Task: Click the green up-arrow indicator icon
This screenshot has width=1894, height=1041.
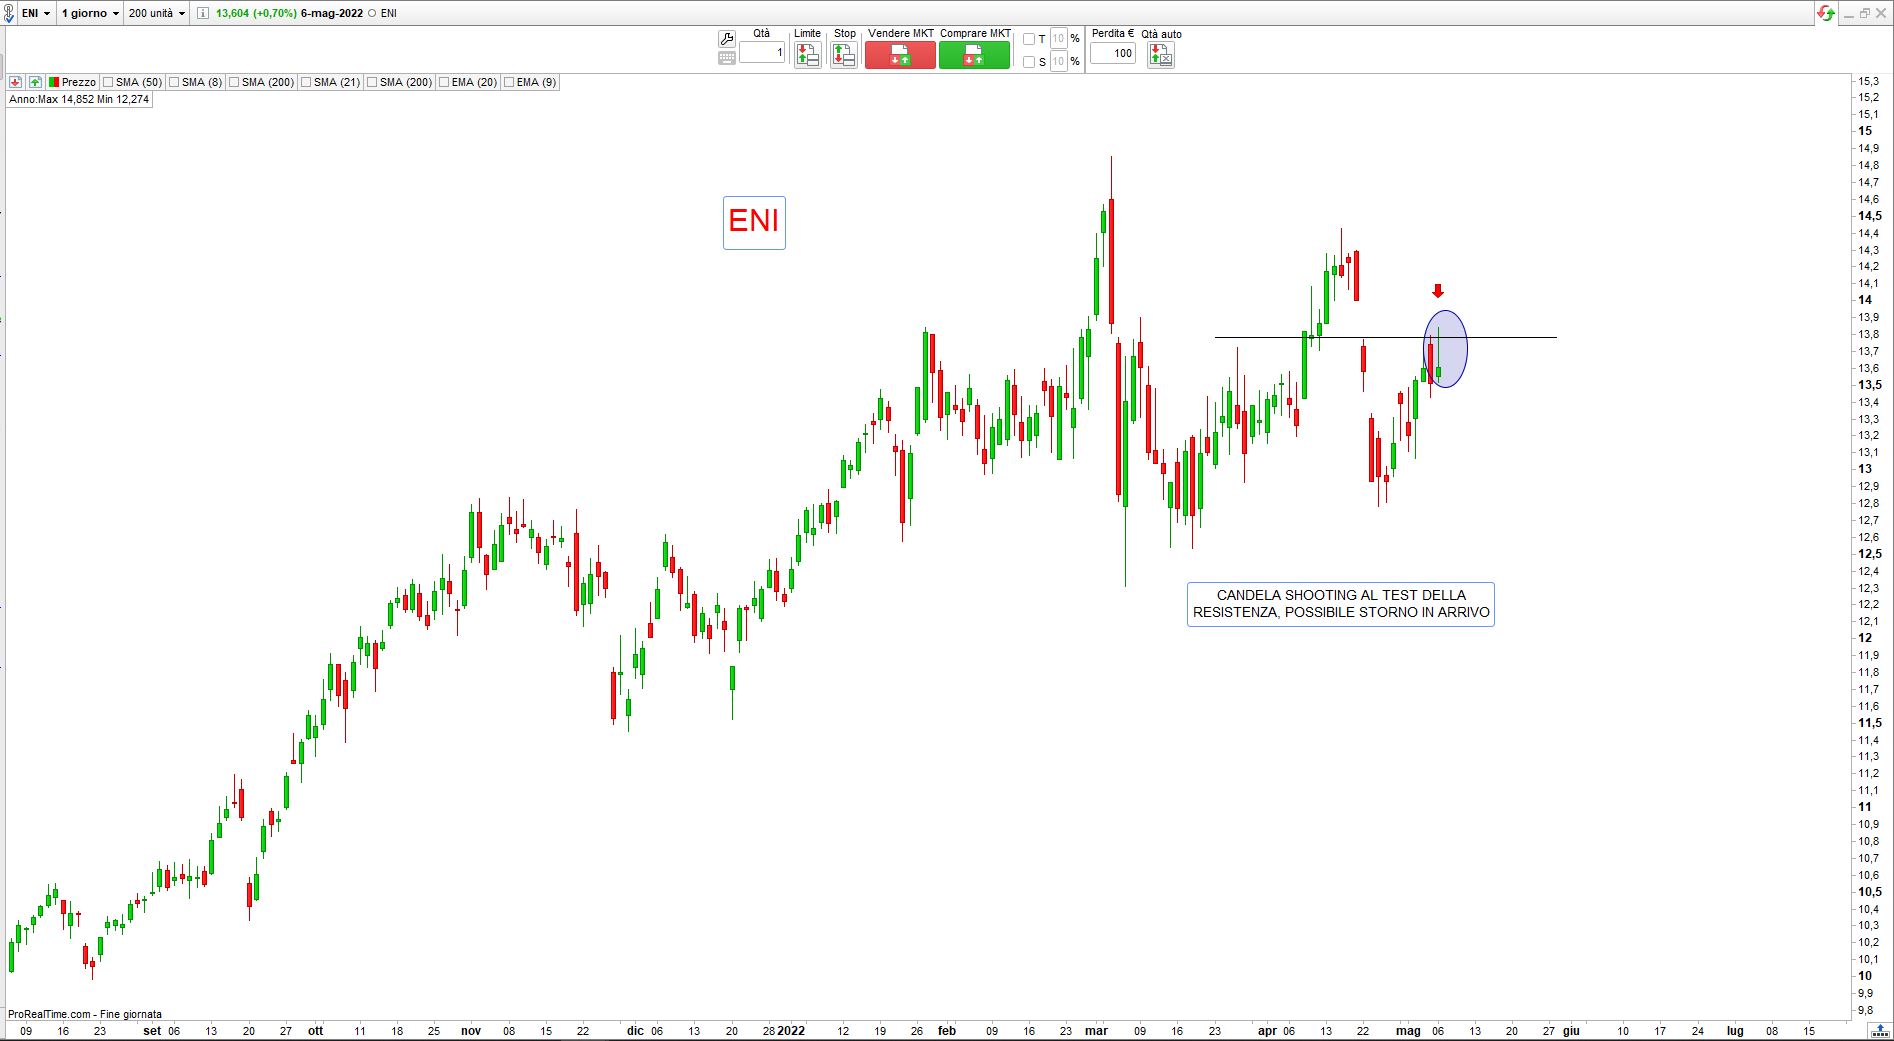Action: [35, 82]
